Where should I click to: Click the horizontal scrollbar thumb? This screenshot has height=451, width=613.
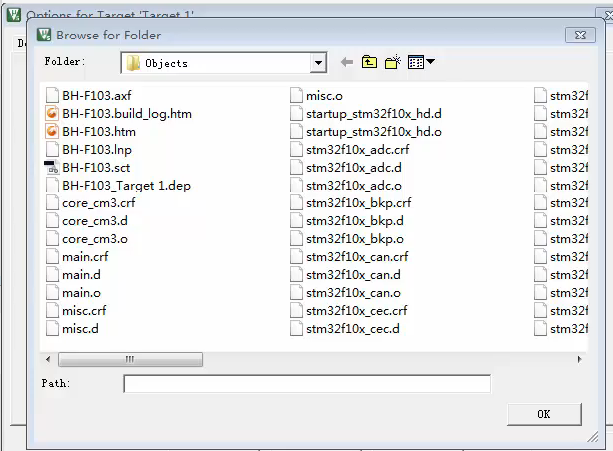tap(130, 359)
